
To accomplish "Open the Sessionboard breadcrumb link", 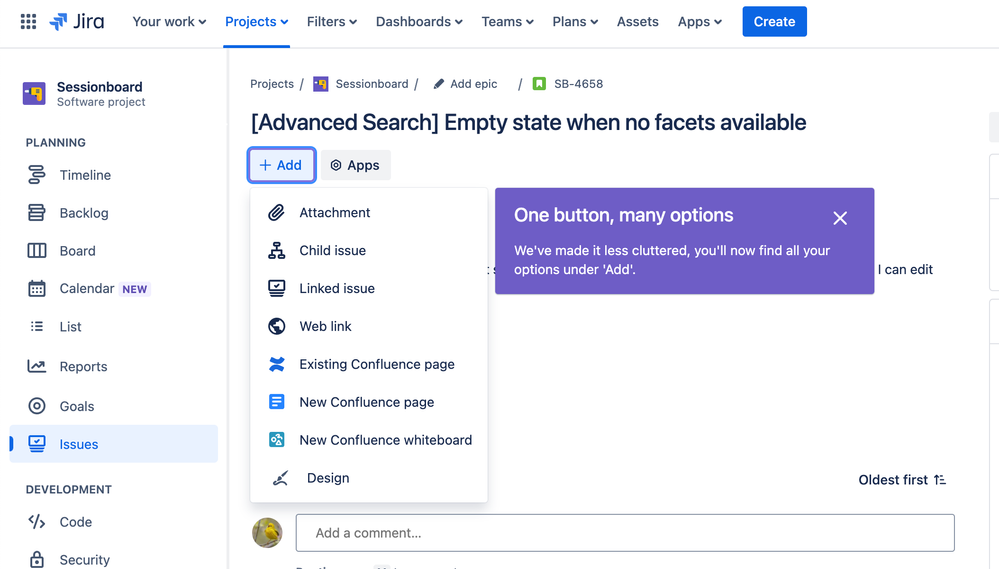I will point(371,83).
